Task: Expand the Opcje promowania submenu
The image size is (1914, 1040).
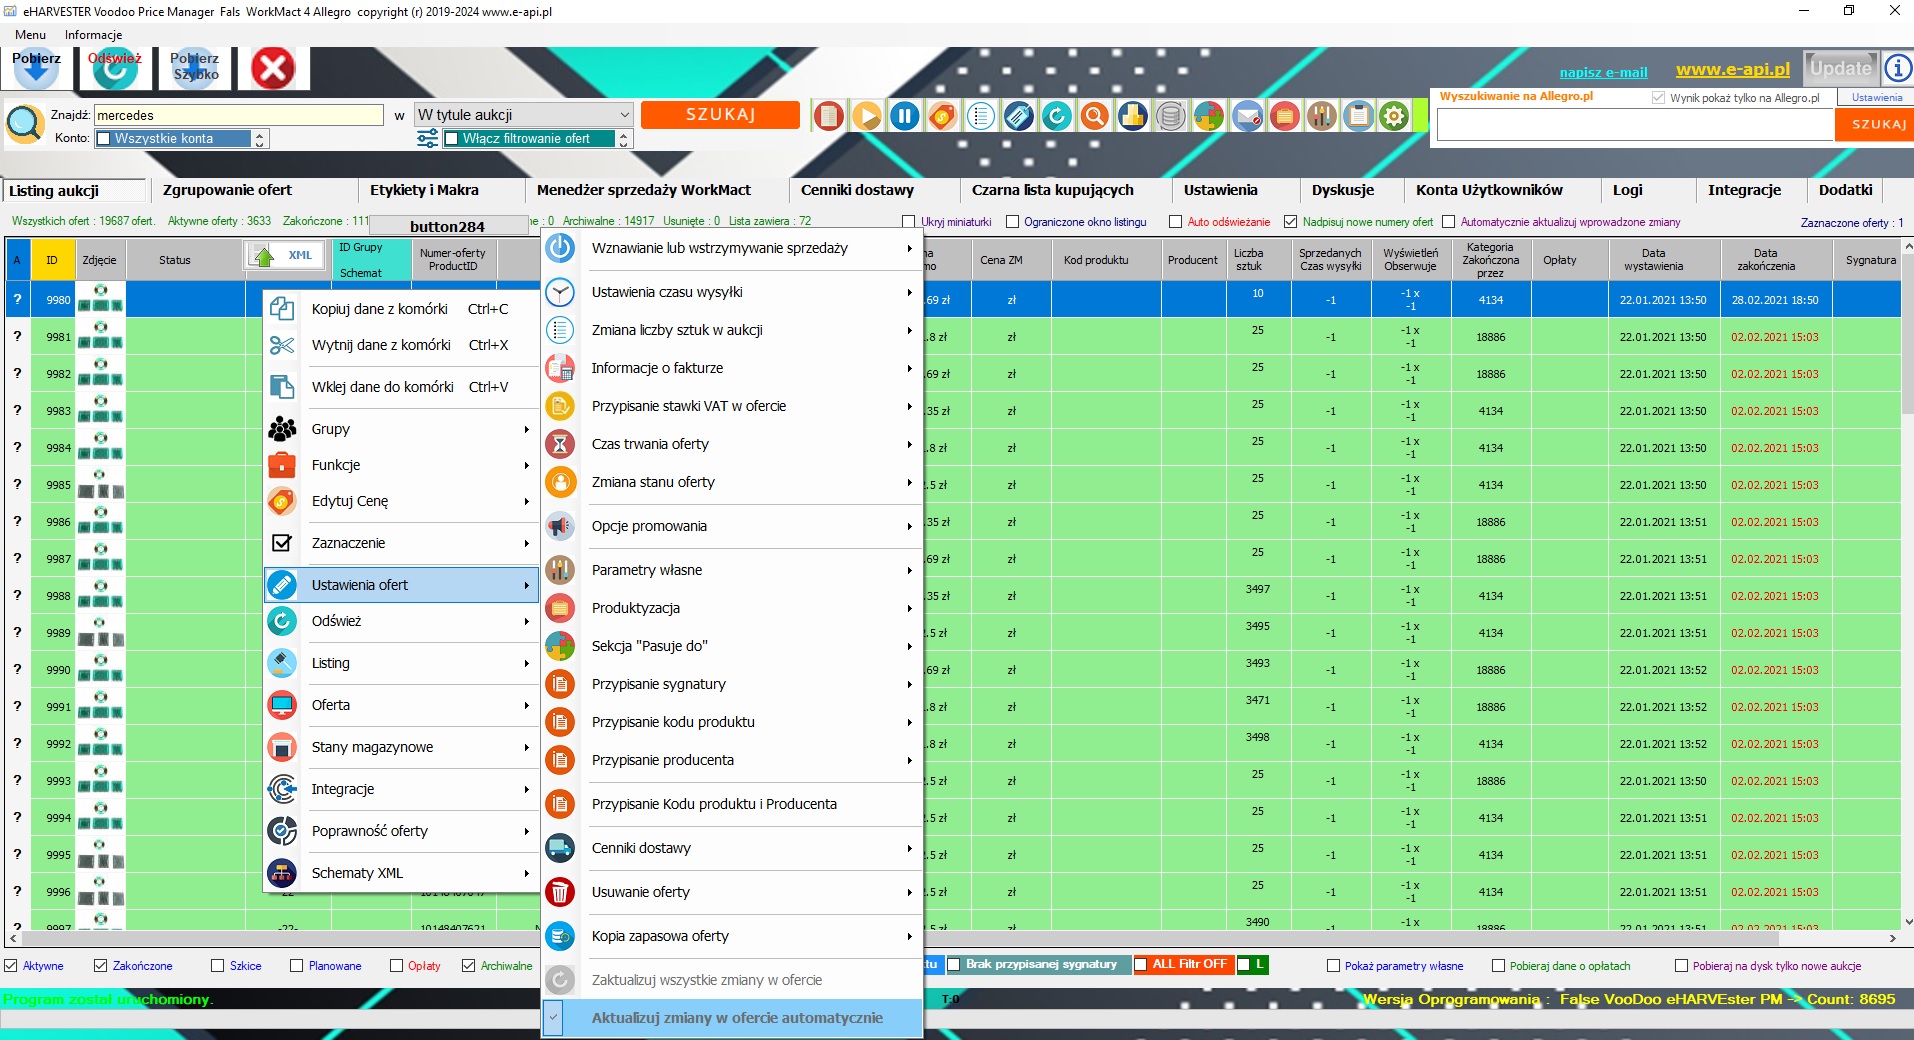Action: pyautogui.click(x=732, y=526)
